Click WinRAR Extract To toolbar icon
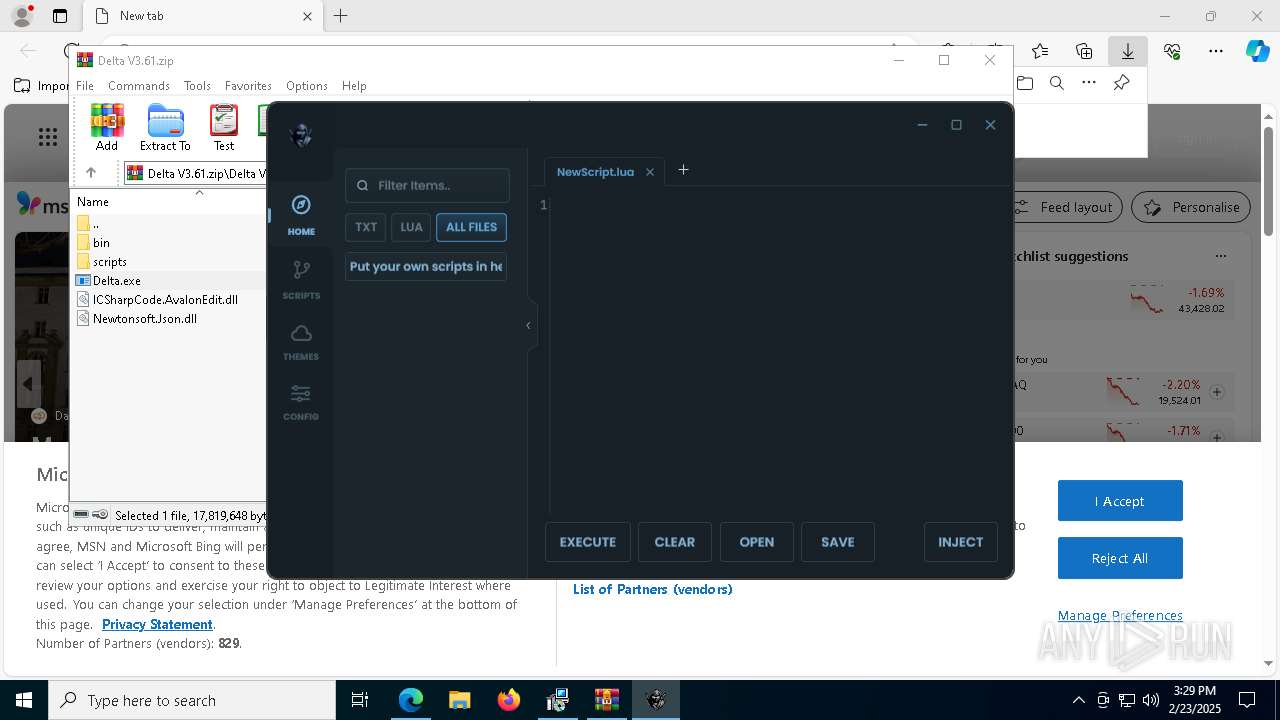Screen dimensions: 1280x720 point(165,127)
